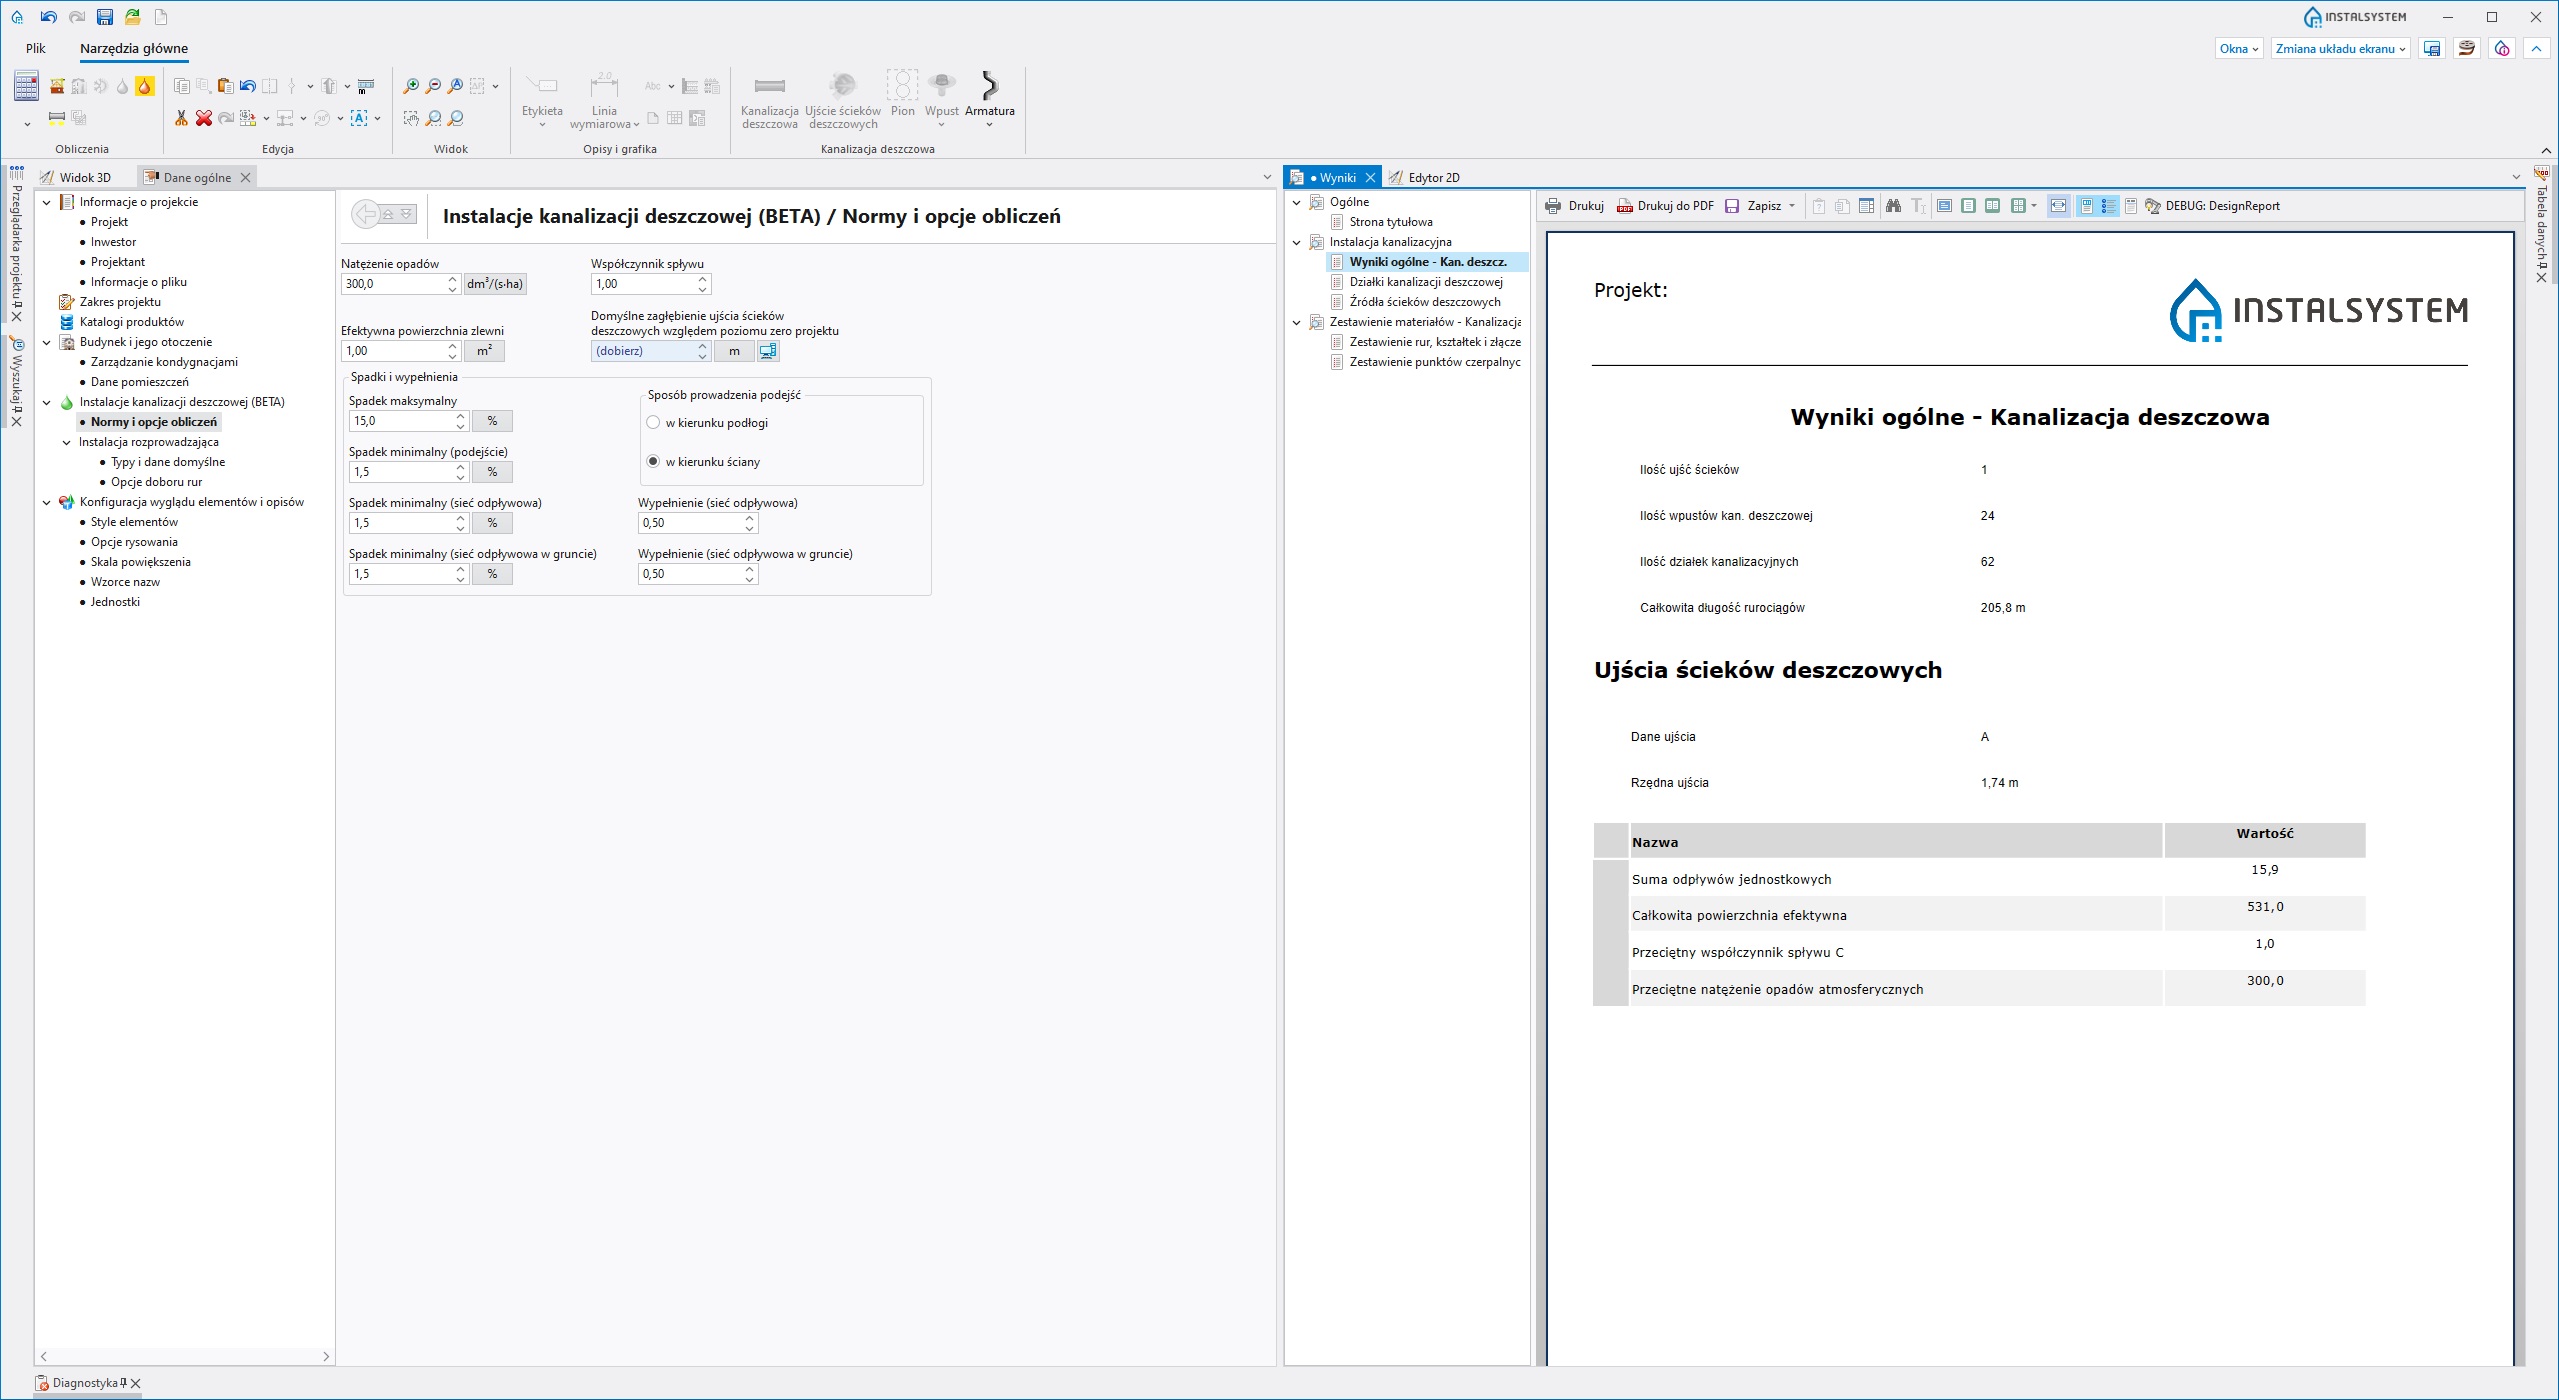Viewport: 2559px width, 1400px height.
Task: Zoom in with plus magnifier
Action: pyautogui.click(x=411, y=86)
